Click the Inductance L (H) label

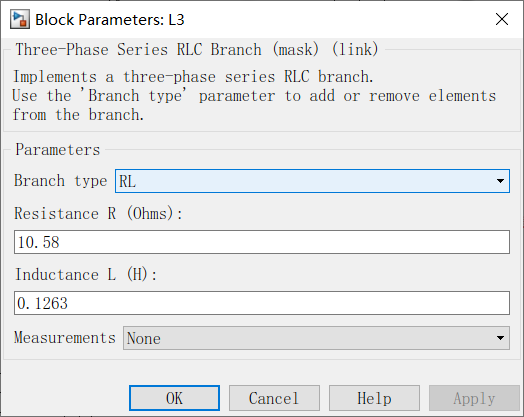(86, 275)
